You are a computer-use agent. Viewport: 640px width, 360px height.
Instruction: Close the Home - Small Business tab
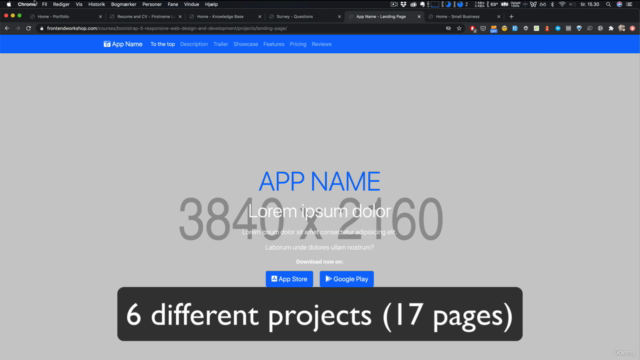coord(498,16)
